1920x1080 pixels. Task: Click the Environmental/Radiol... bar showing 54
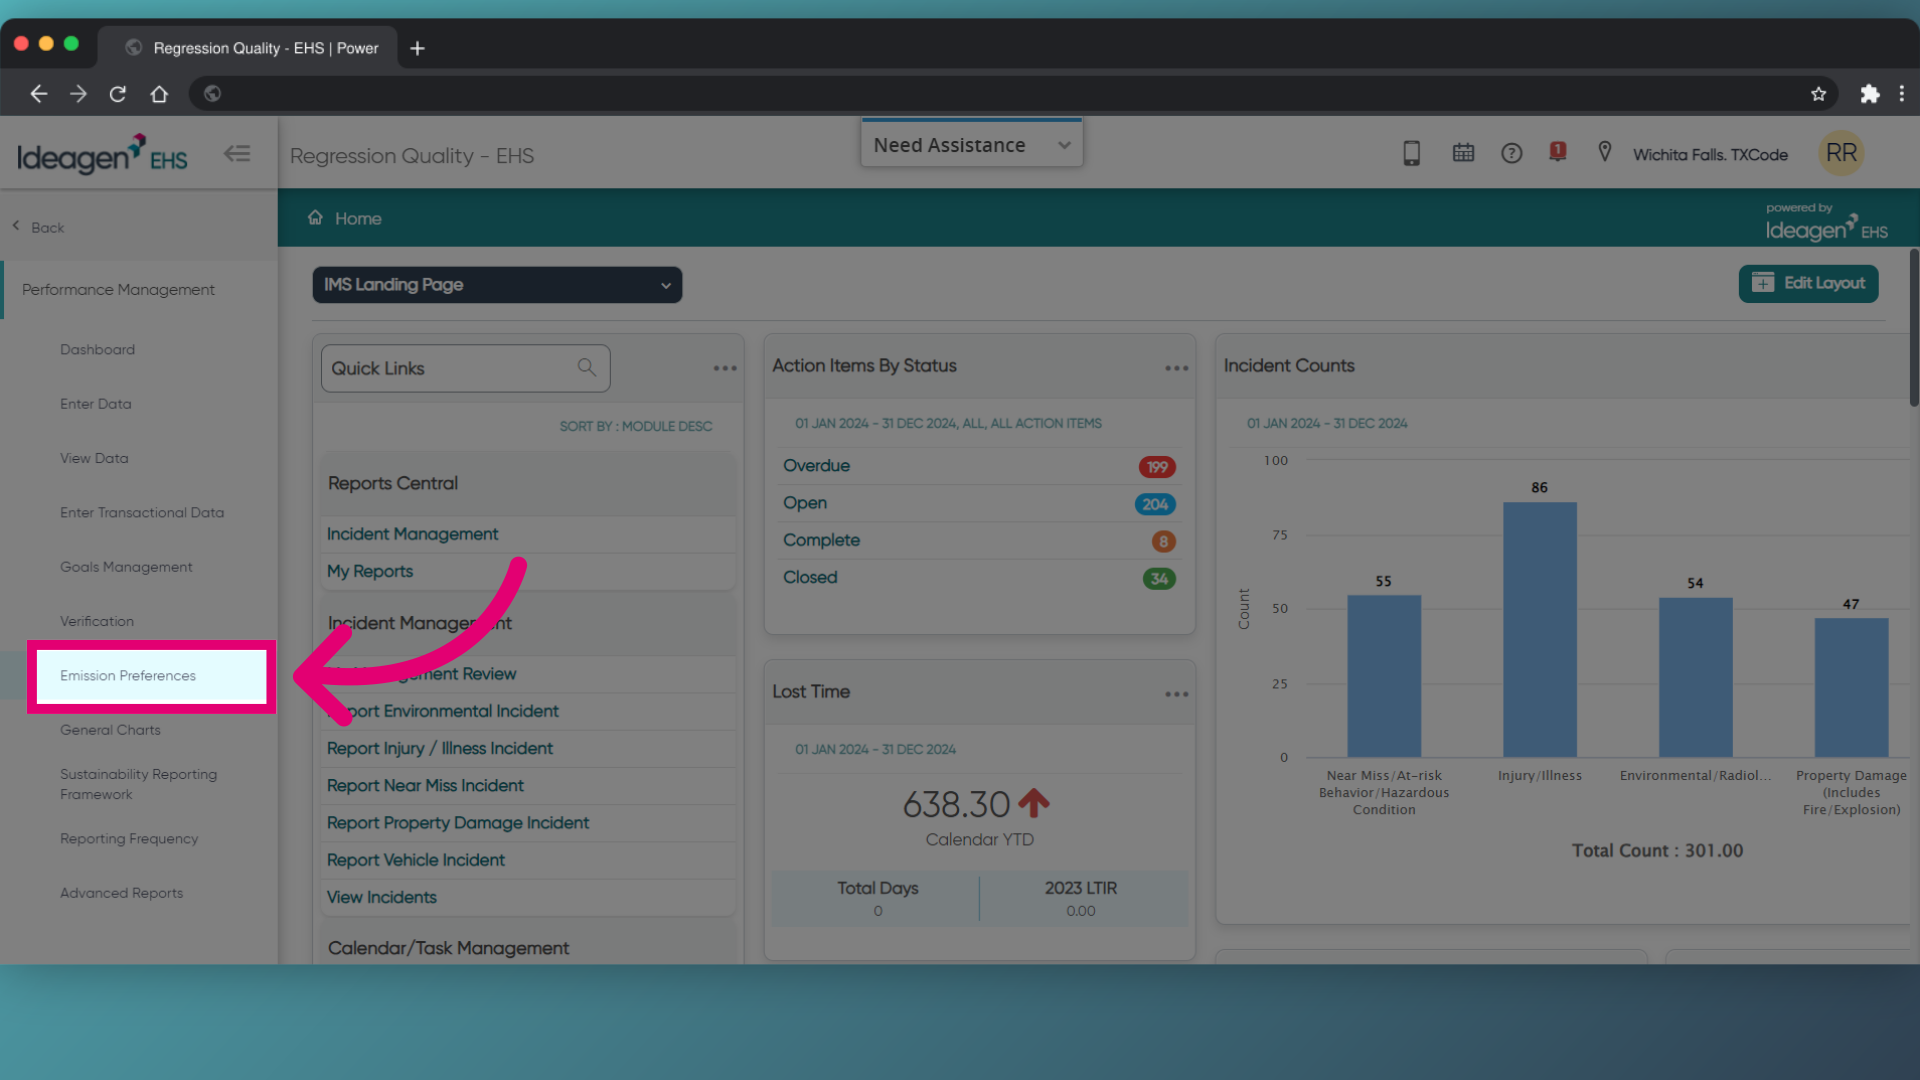(1695, 677)
